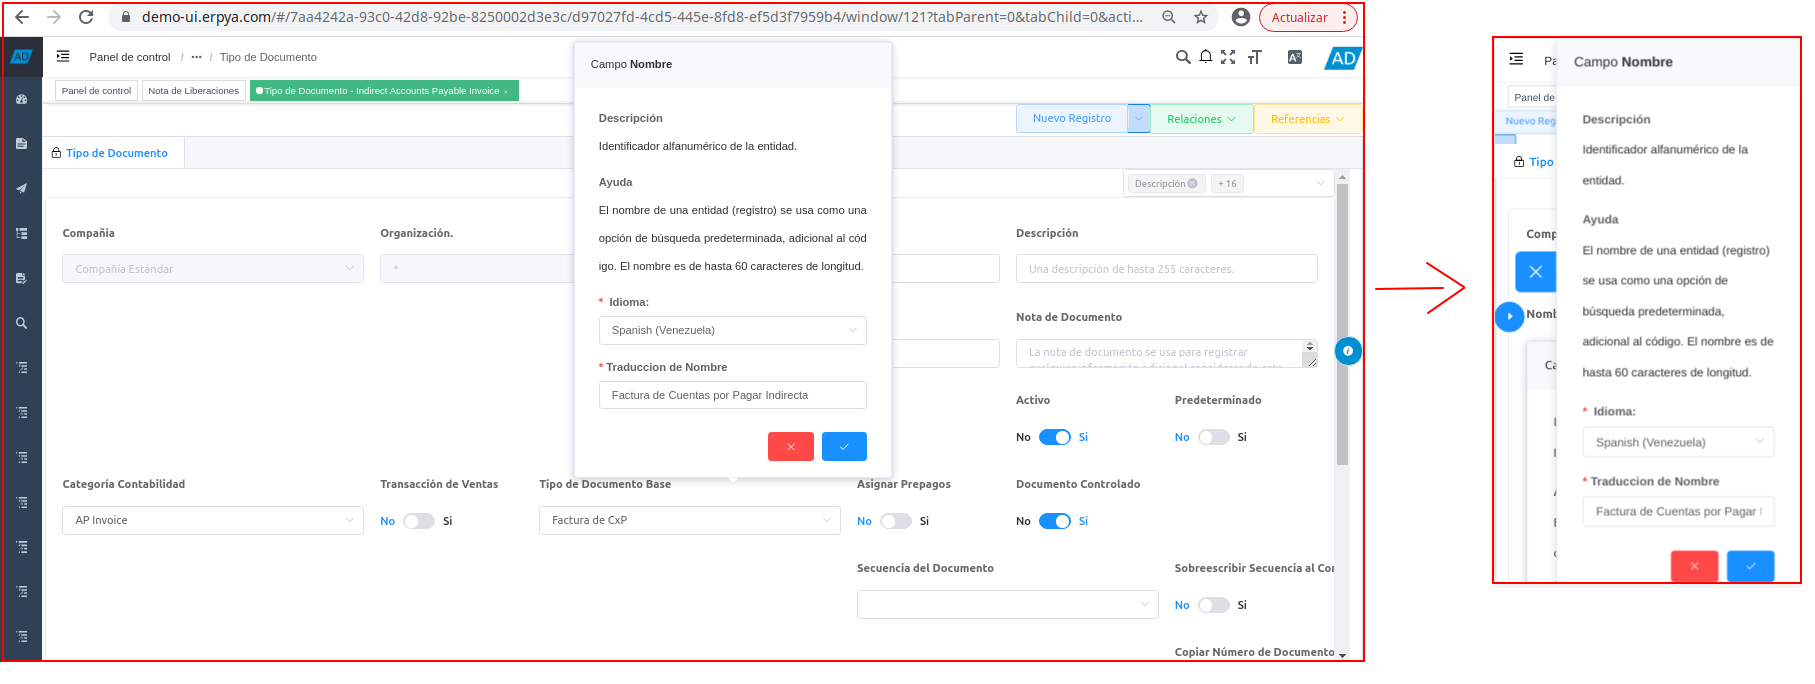Open the Relaciones dropdown button
The image size is (1815, 684).
pyautogui.click(x=1201, y=119)
